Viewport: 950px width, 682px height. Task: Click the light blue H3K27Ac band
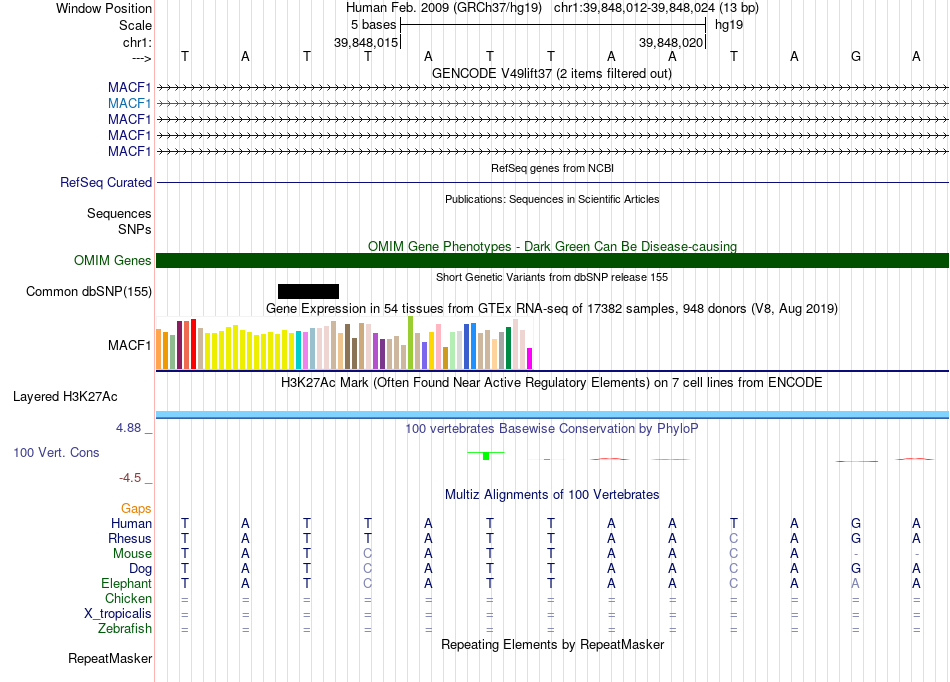point(553,414)
